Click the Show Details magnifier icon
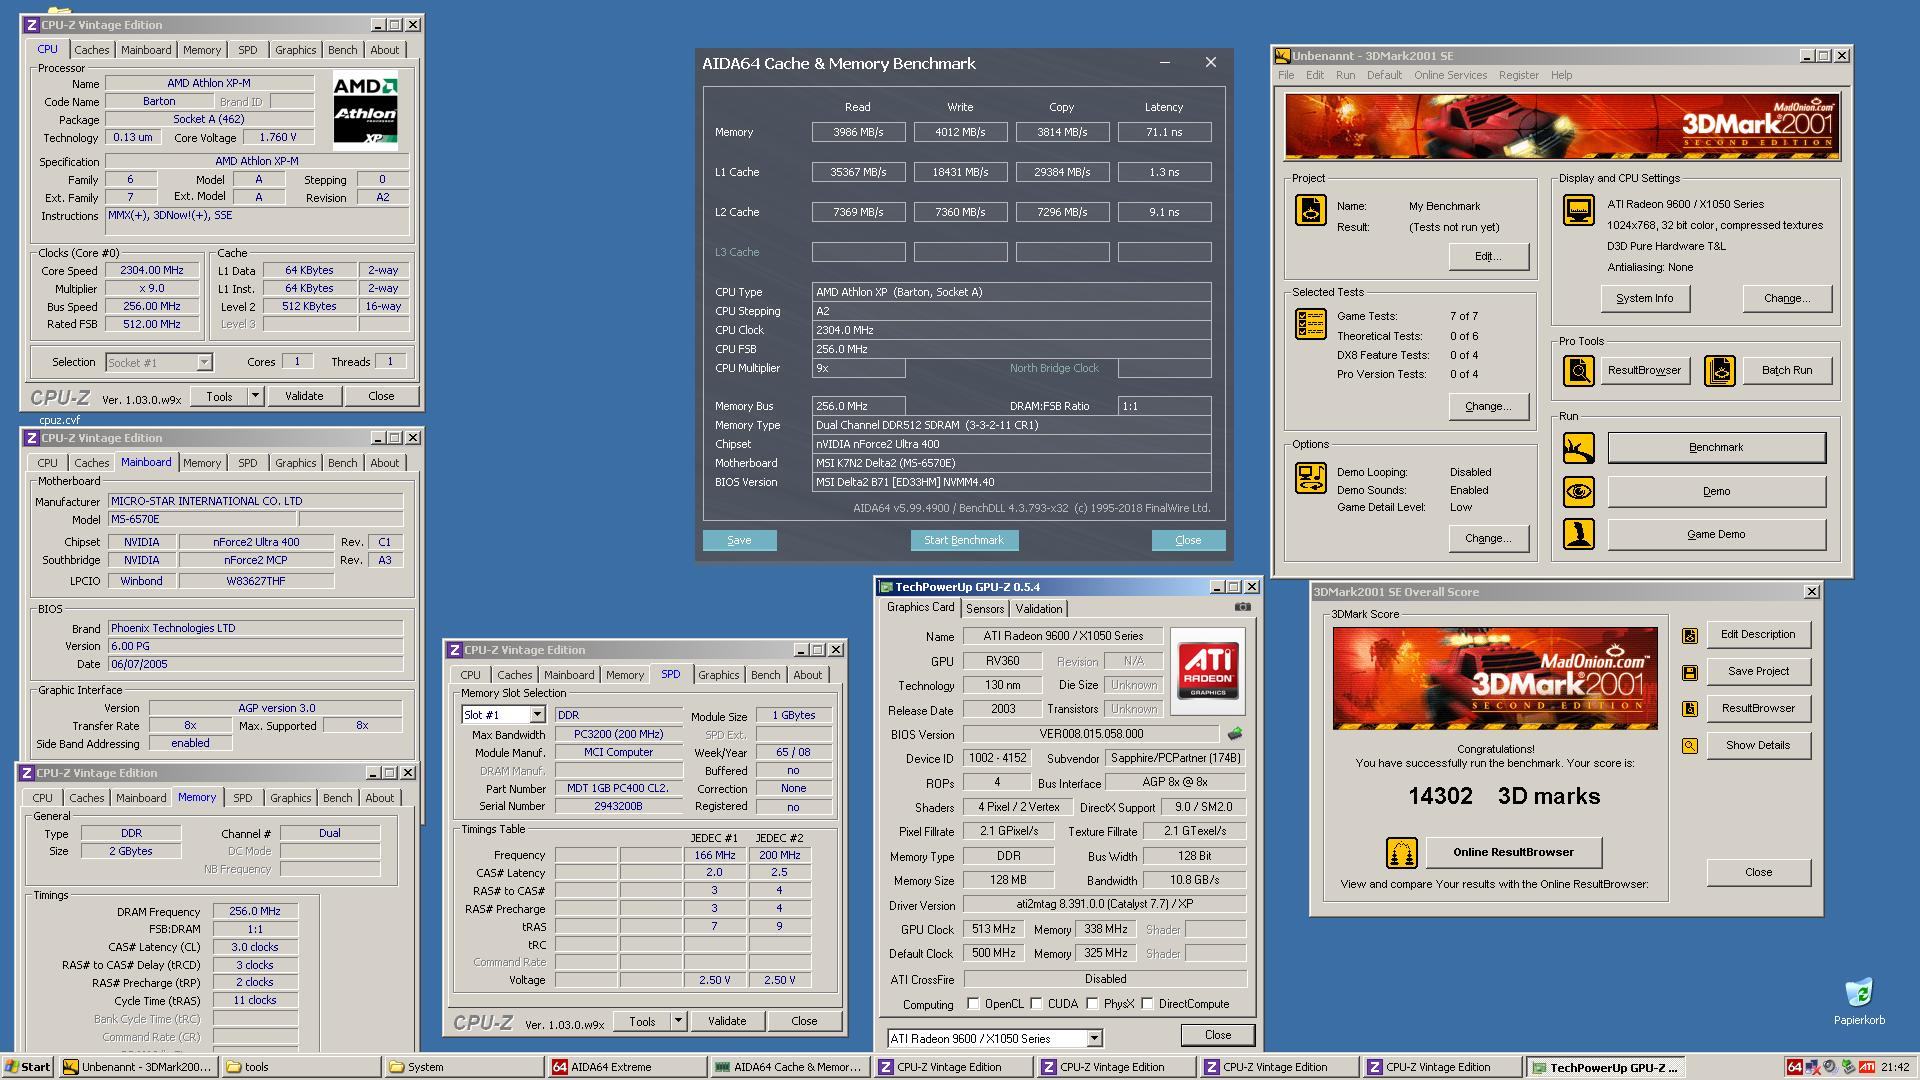Viewport: 1920px width, 1080px height. [1690, 746]
